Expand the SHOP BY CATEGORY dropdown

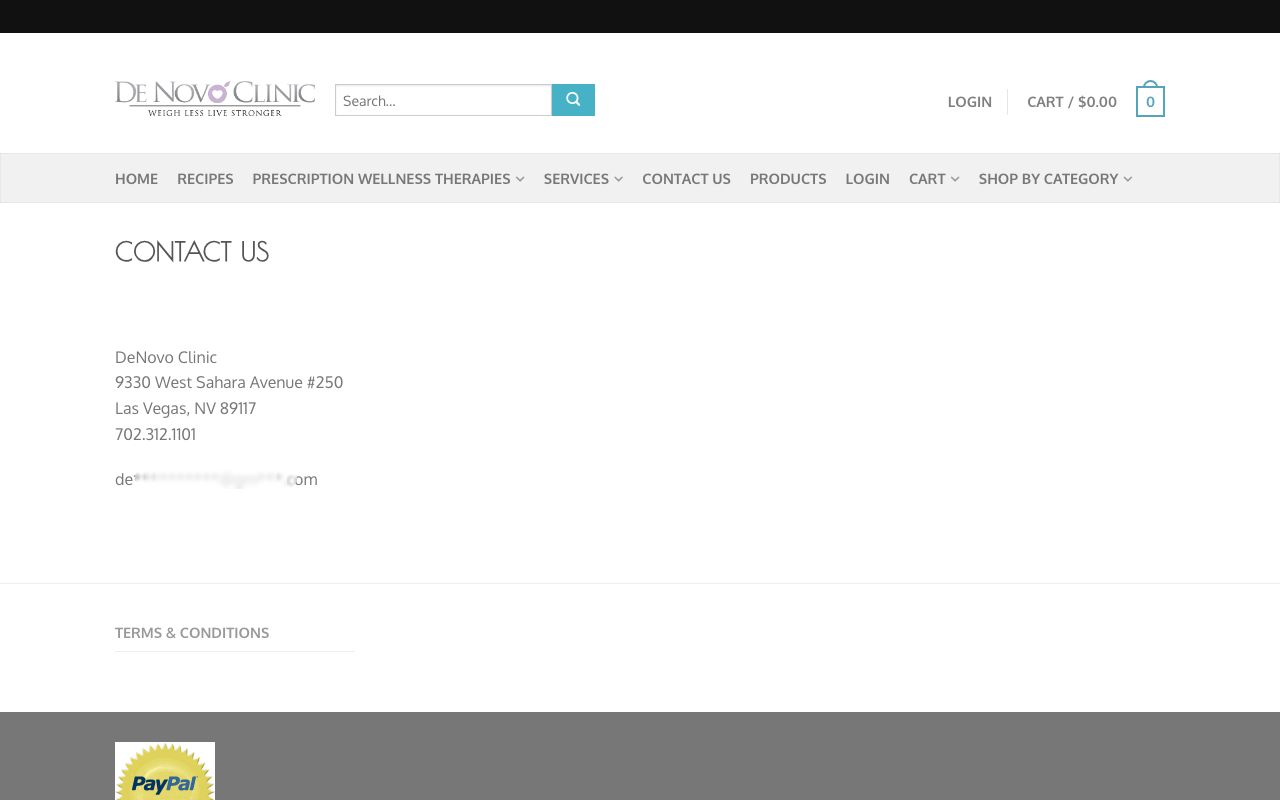click(1055, 179)
